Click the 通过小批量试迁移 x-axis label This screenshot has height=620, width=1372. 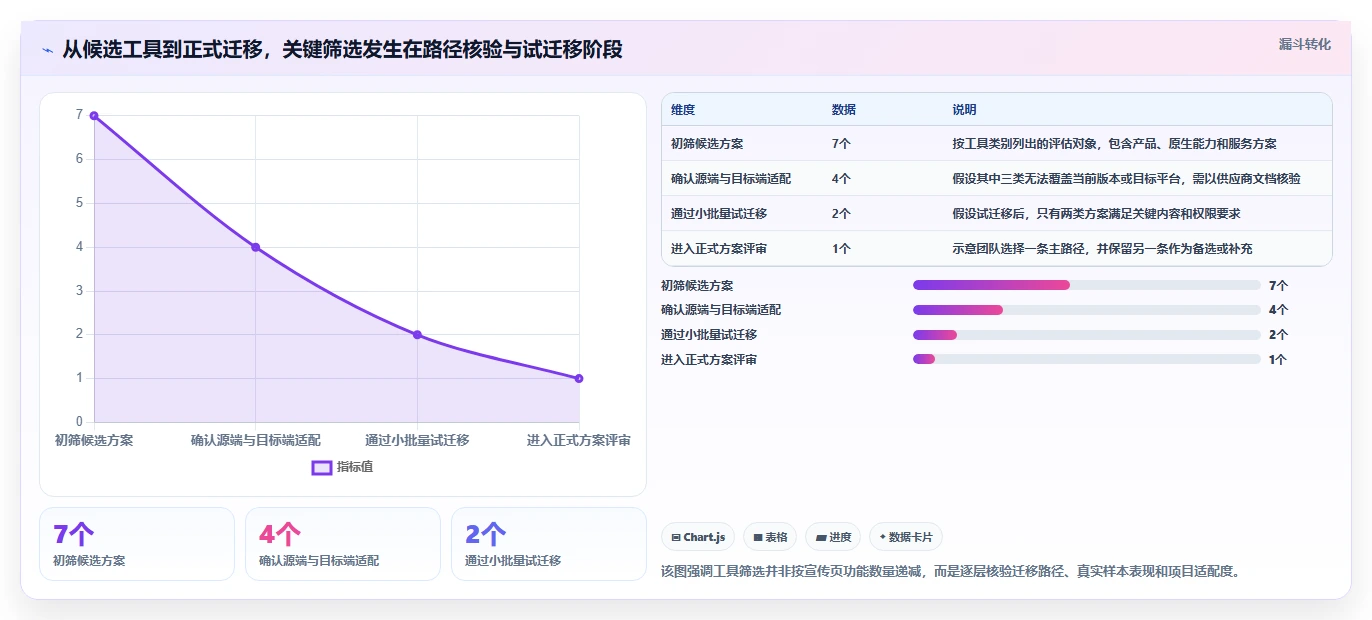[417, 440]
